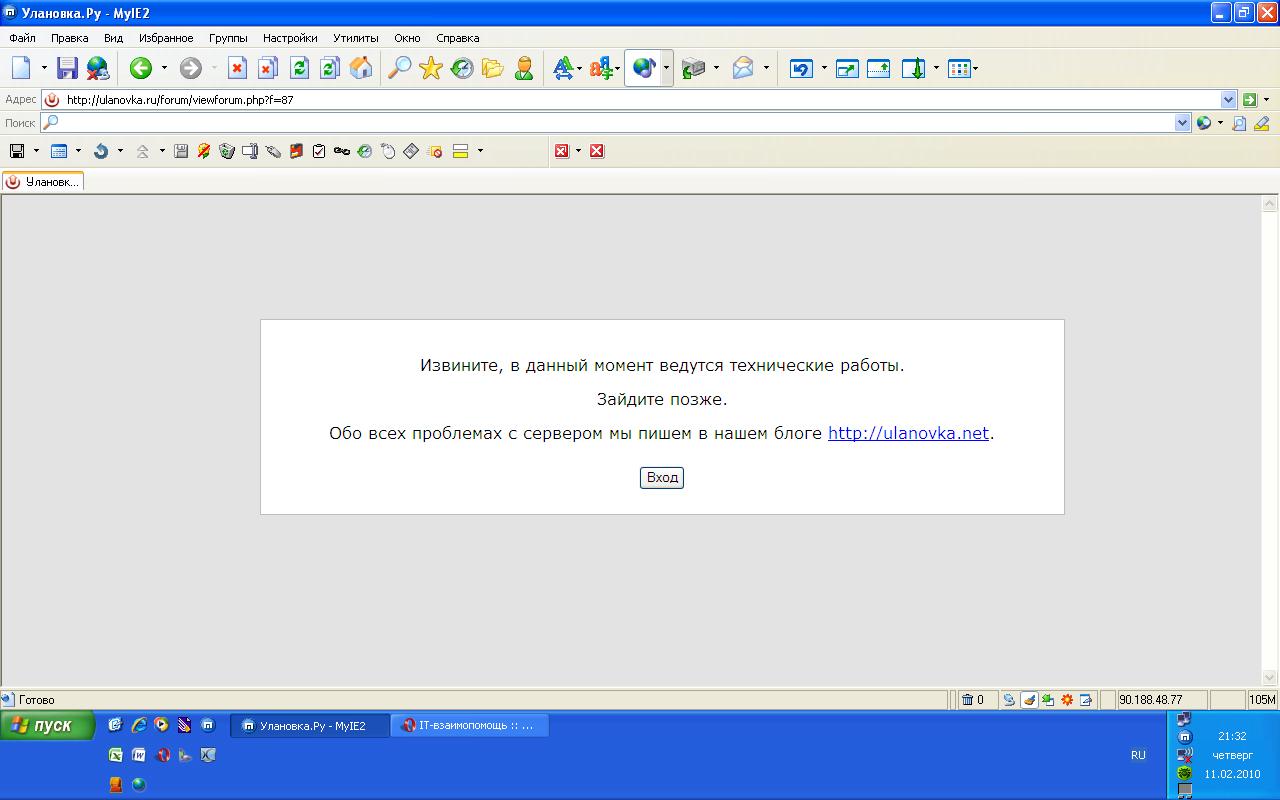Open the Настройки menu
The width and height of the screenshot is (1280, 800).
[x=290, y=38]
